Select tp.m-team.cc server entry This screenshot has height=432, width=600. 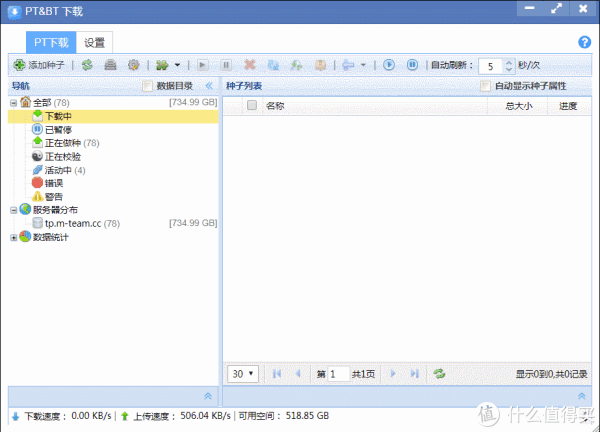tap(73, 223)
